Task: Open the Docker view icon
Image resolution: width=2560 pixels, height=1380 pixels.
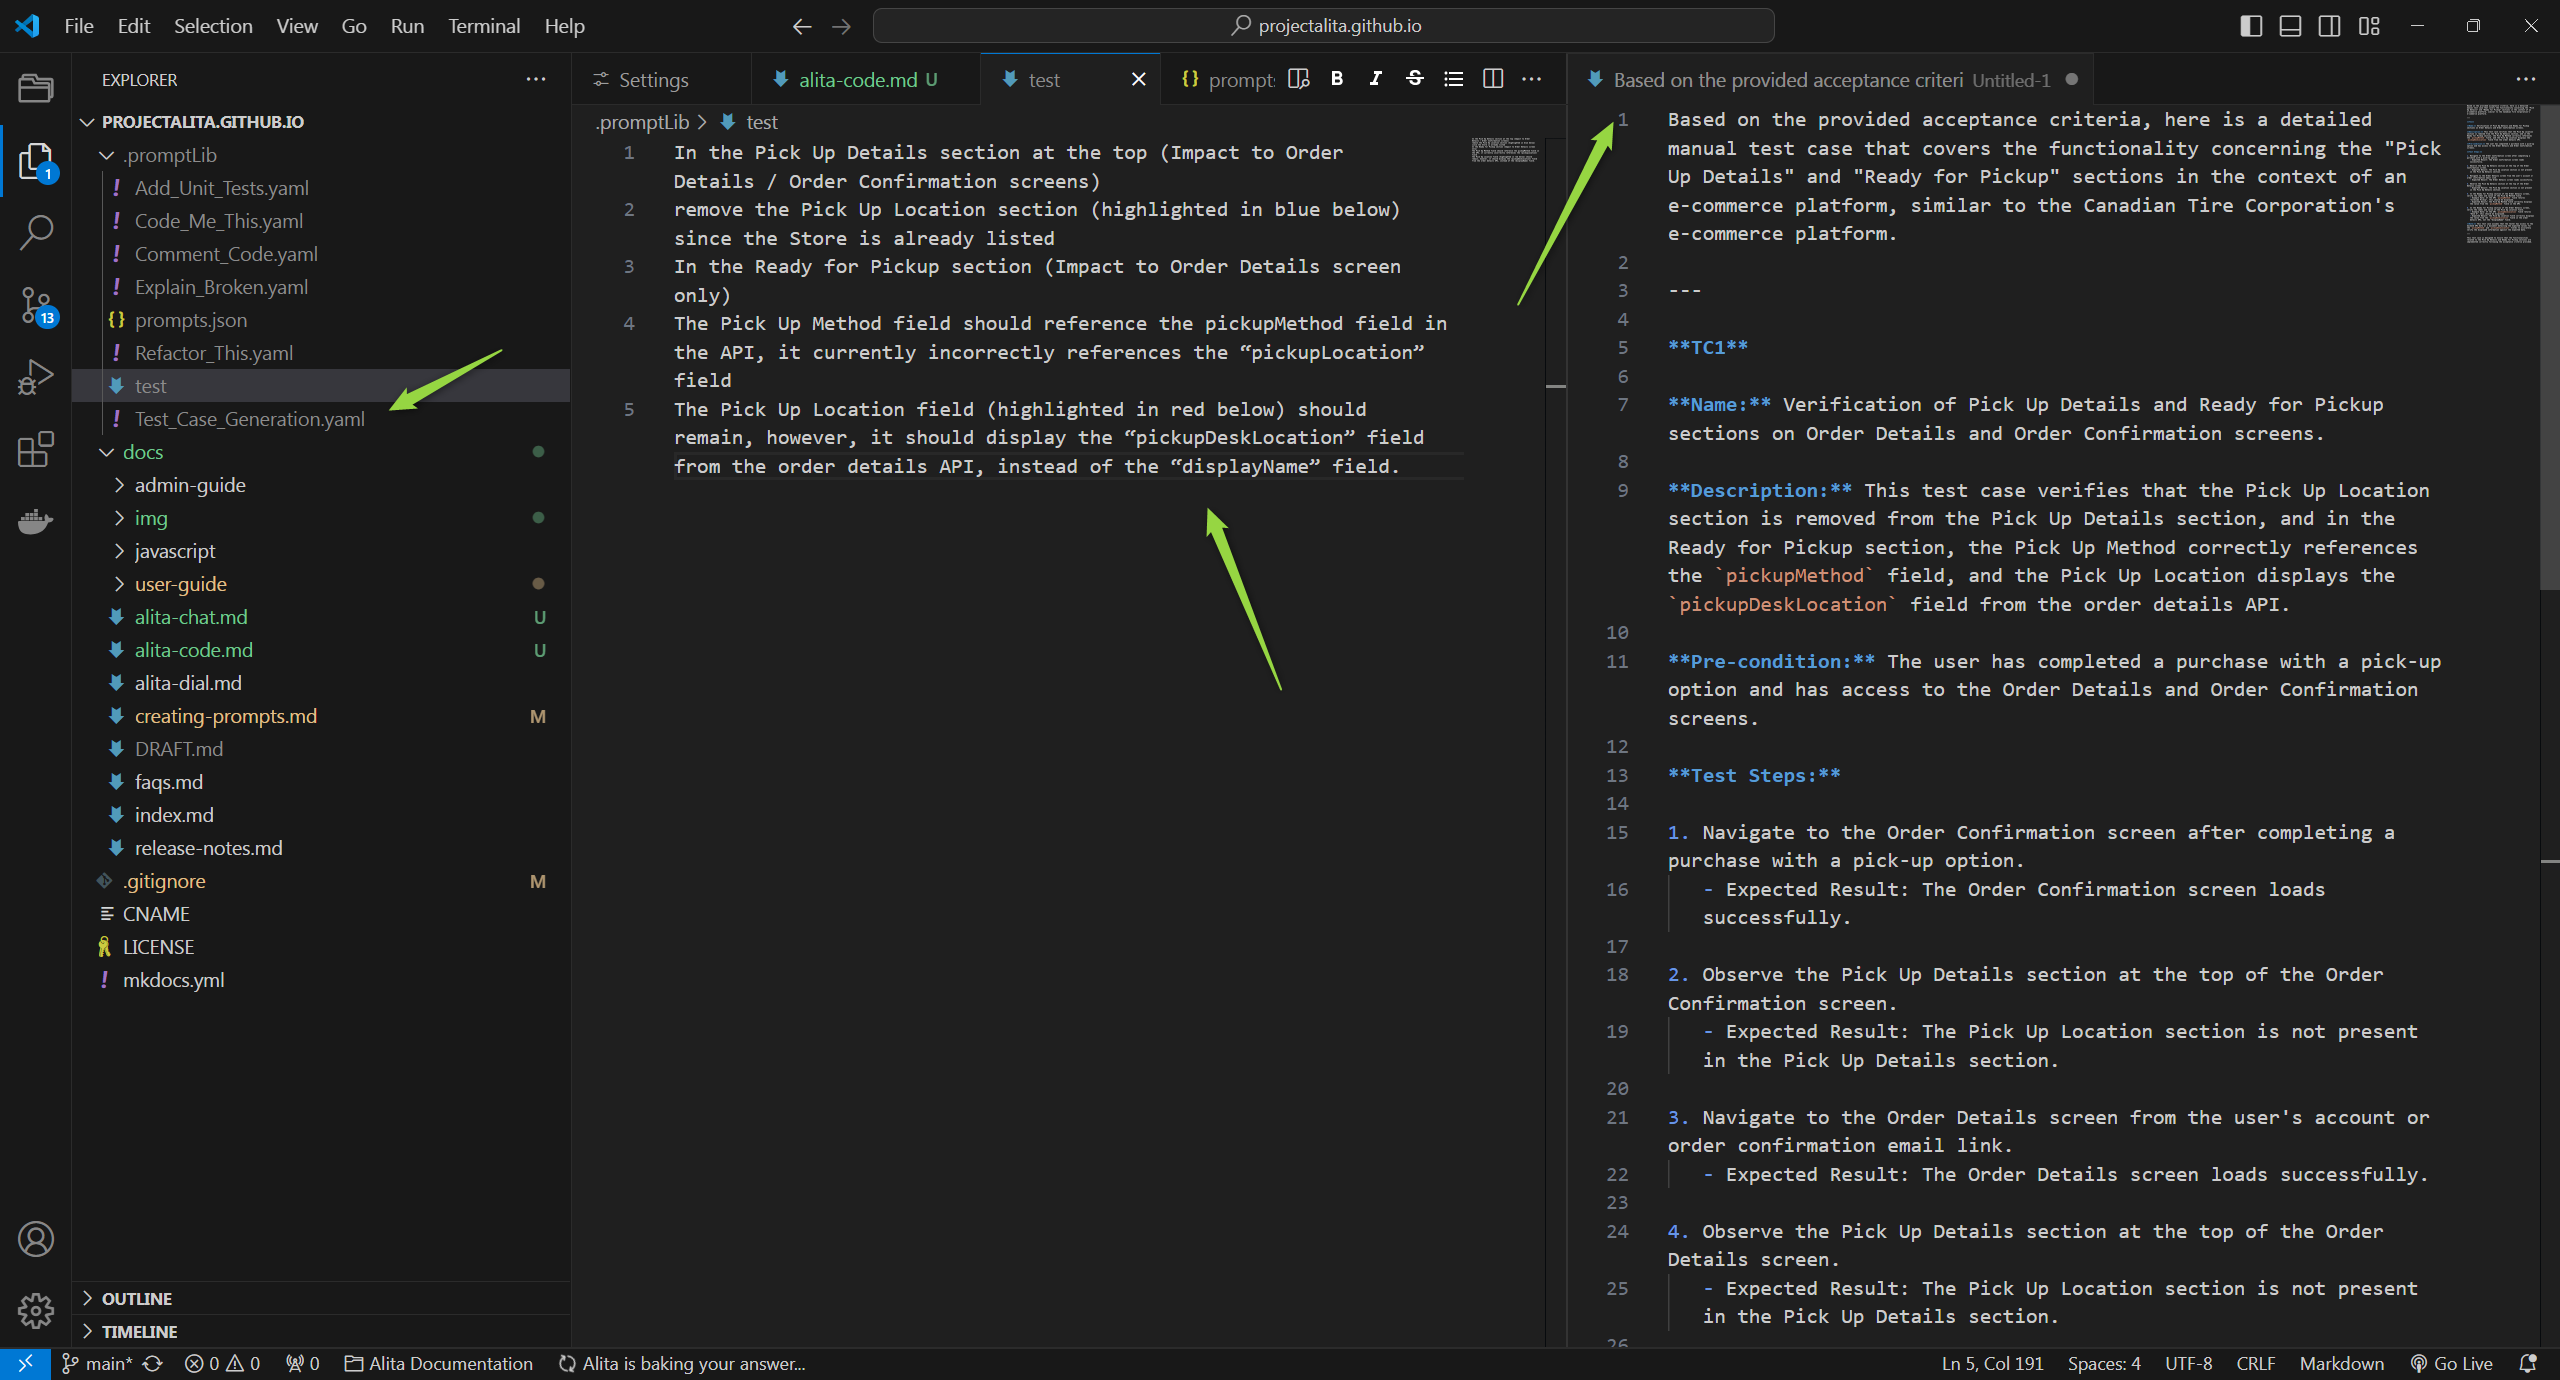Action: (36, 521)
